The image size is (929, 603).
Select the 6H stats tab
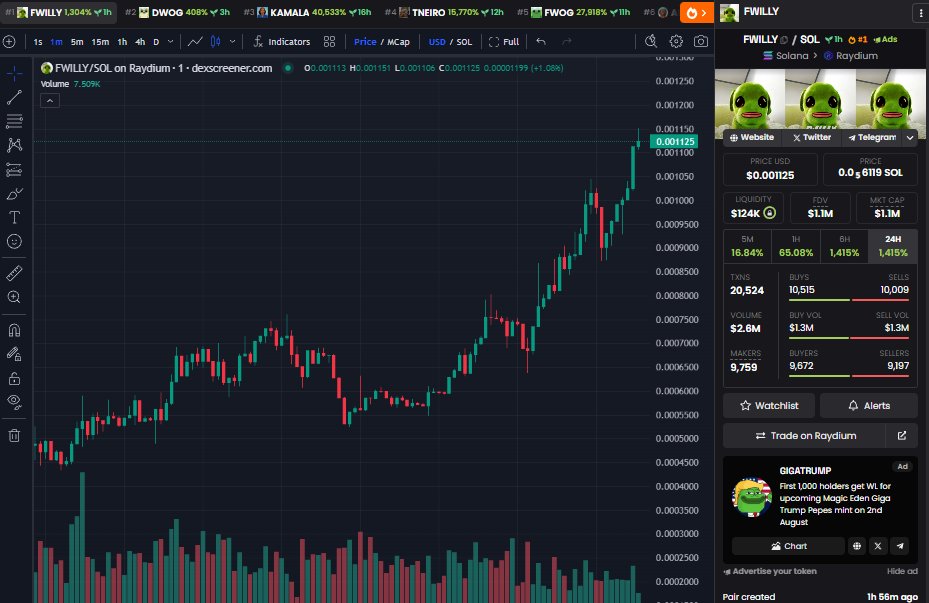(844, 246)
